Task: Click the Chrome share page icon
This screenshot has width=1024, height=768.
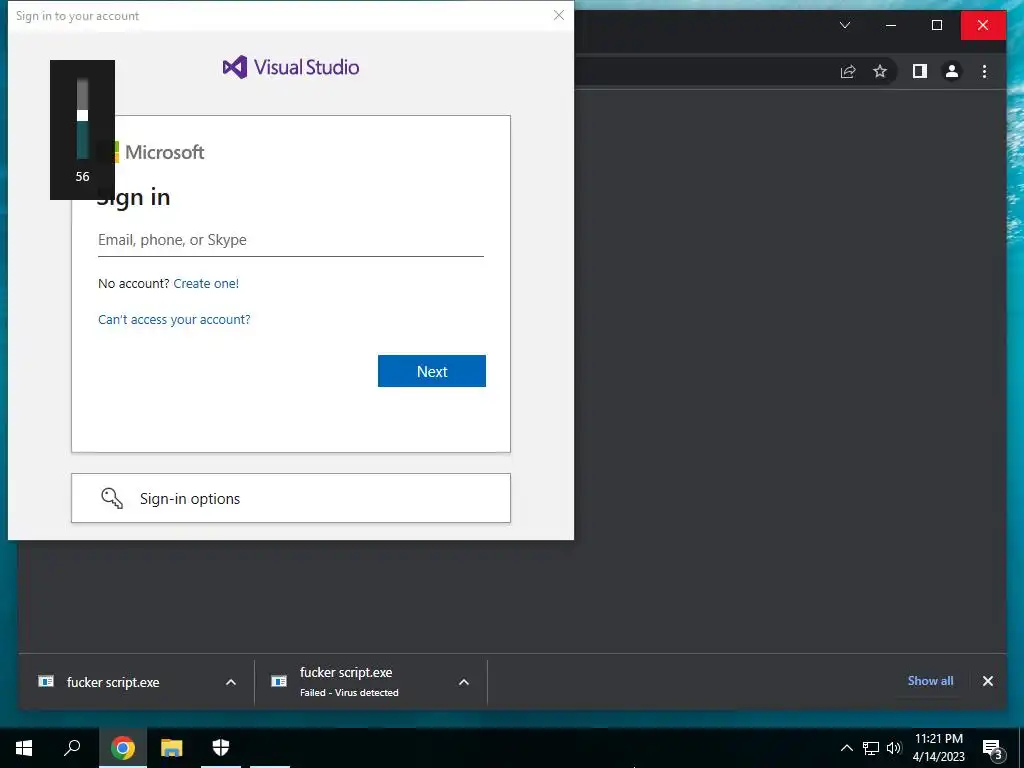Action: click(x=848, y=71)
